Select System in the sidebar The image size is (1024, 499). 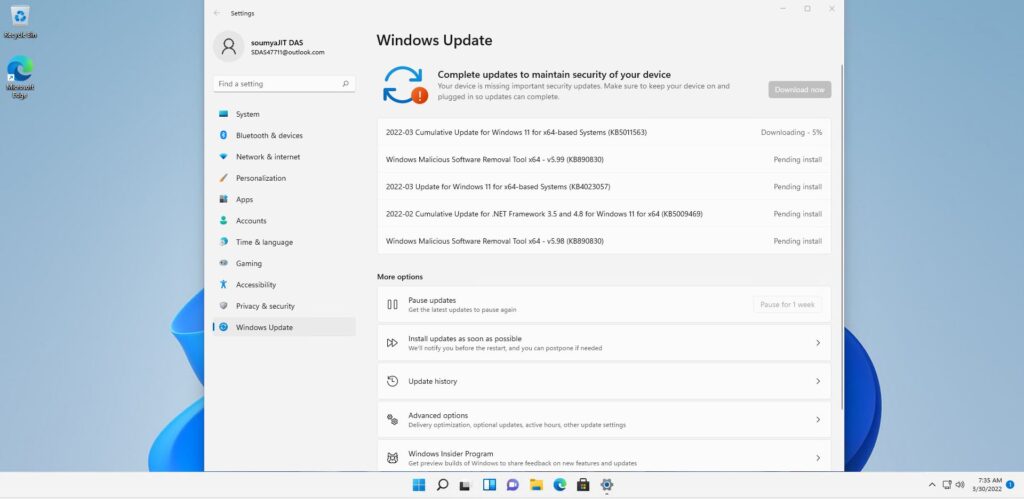coord(284,114)
